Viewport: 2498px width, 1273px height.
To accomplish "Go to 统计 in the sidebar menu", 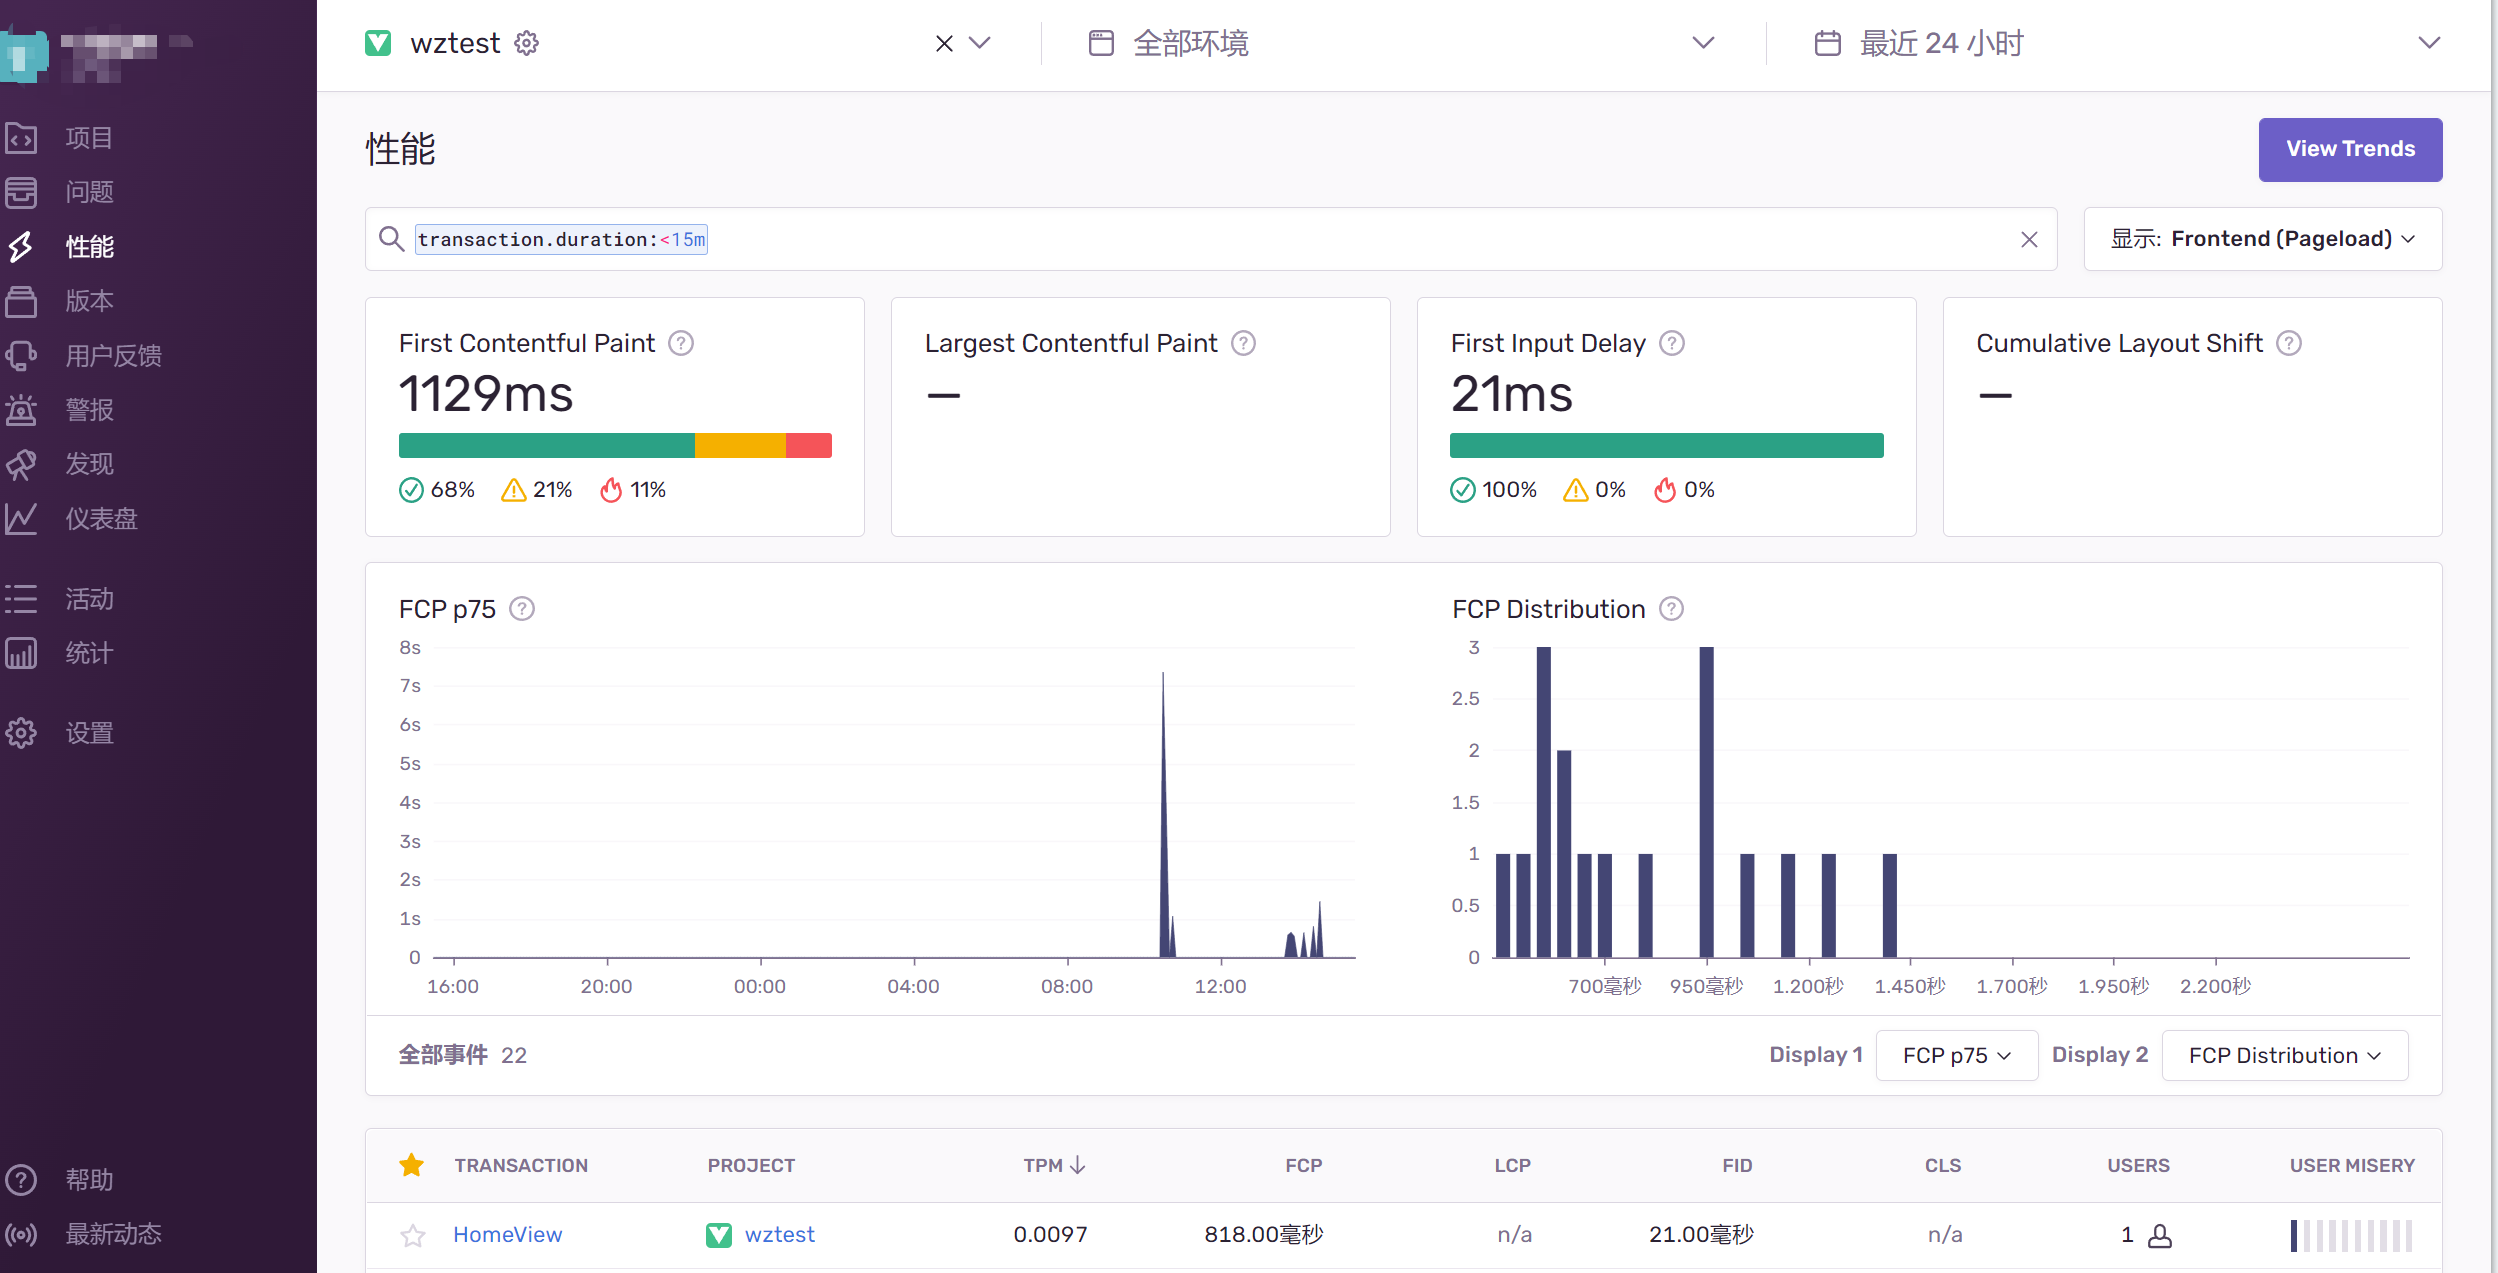I will pos(89,653).
